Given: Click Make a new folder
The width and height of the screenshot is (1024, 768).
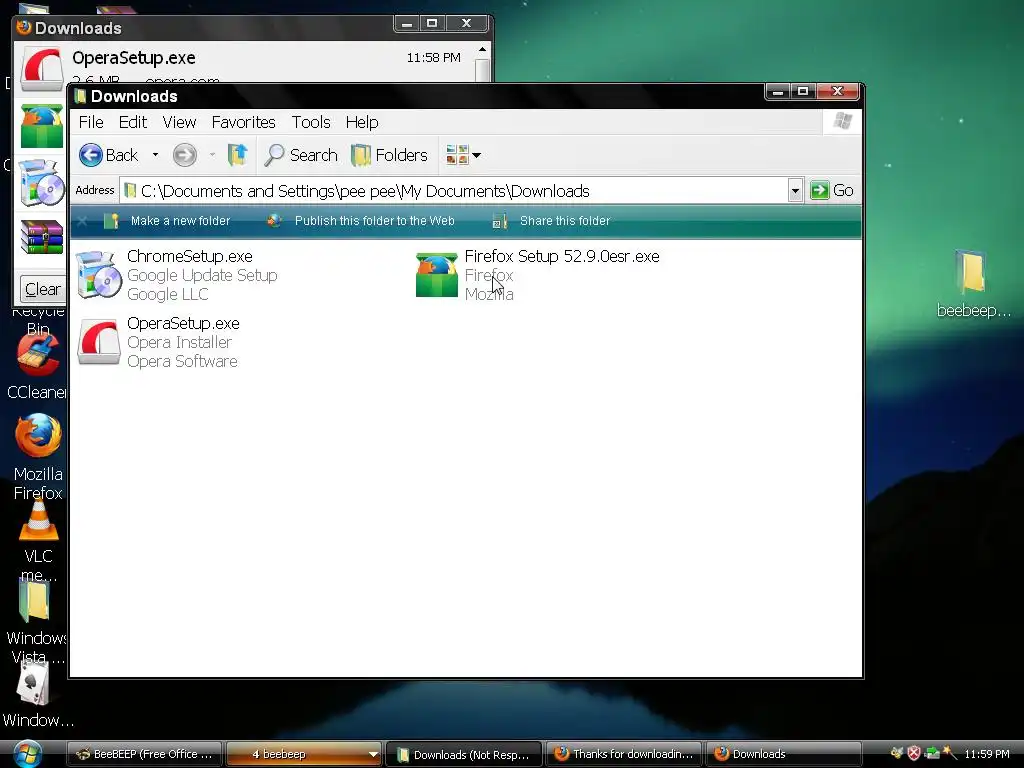Looking at the screenshot, I should pyautogui.click(x=167, y=221).
